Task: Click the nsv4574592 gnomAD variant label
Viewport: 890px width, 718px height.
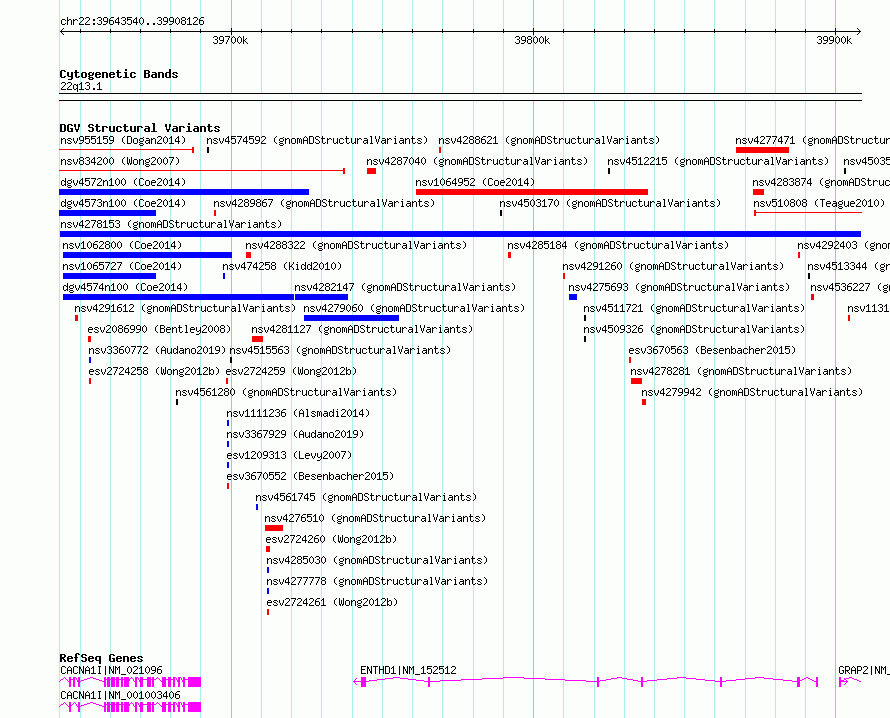Action: (317, 140)
